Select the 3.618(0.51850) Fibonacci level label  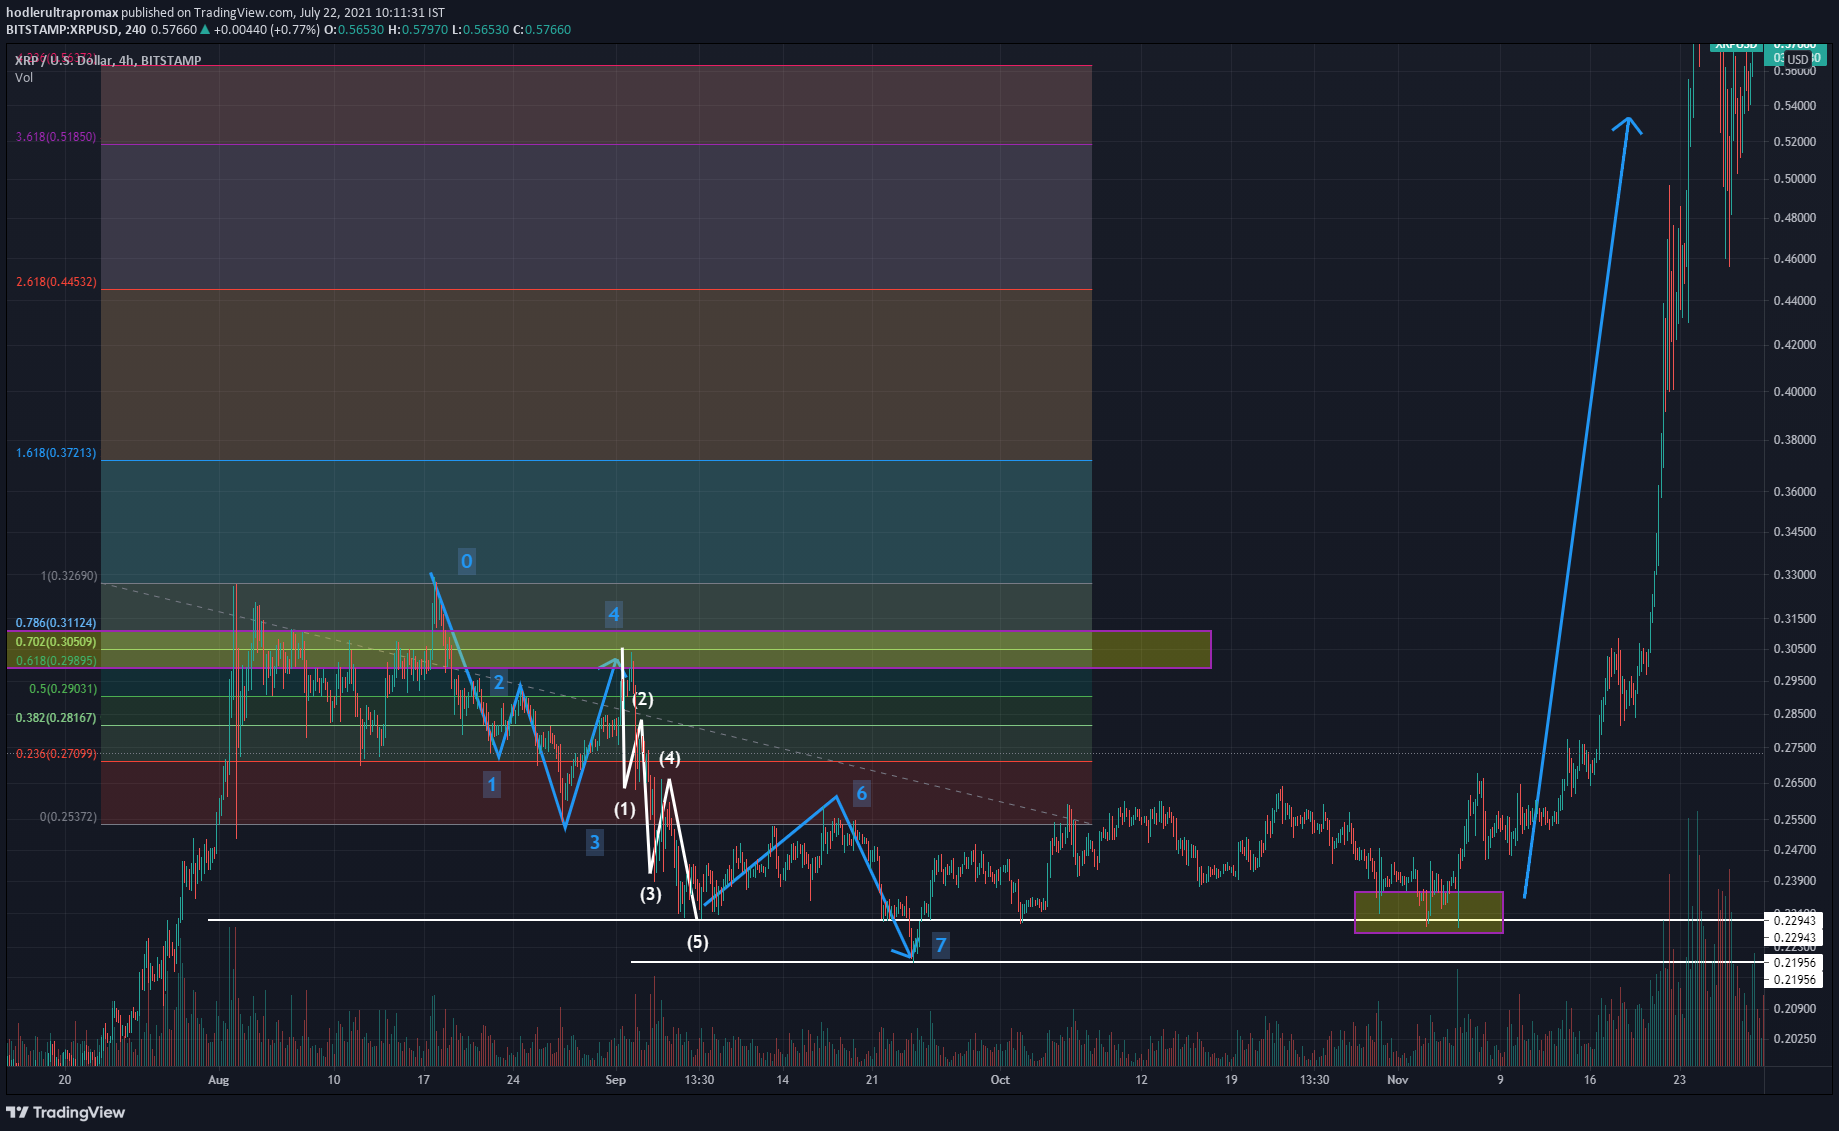coord(56,137)
